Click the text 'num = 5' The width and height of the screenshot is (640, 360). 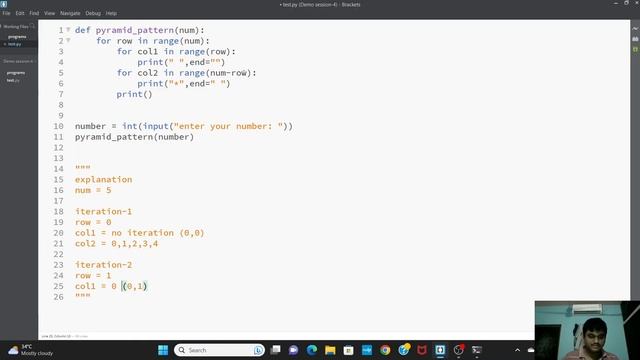(x=93, y=190)
